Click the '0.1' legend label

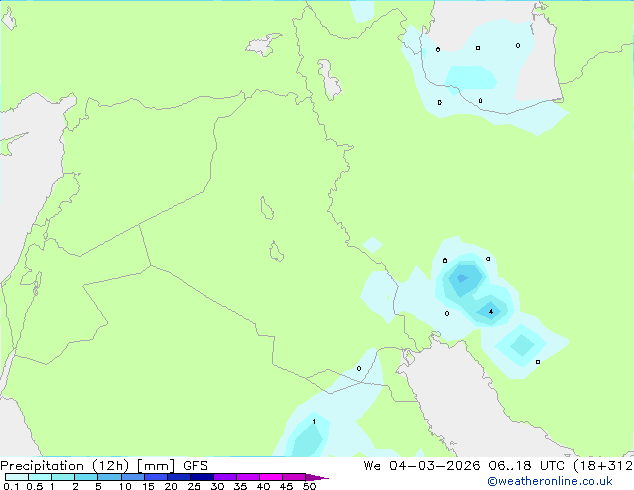[x=11, y=486]
